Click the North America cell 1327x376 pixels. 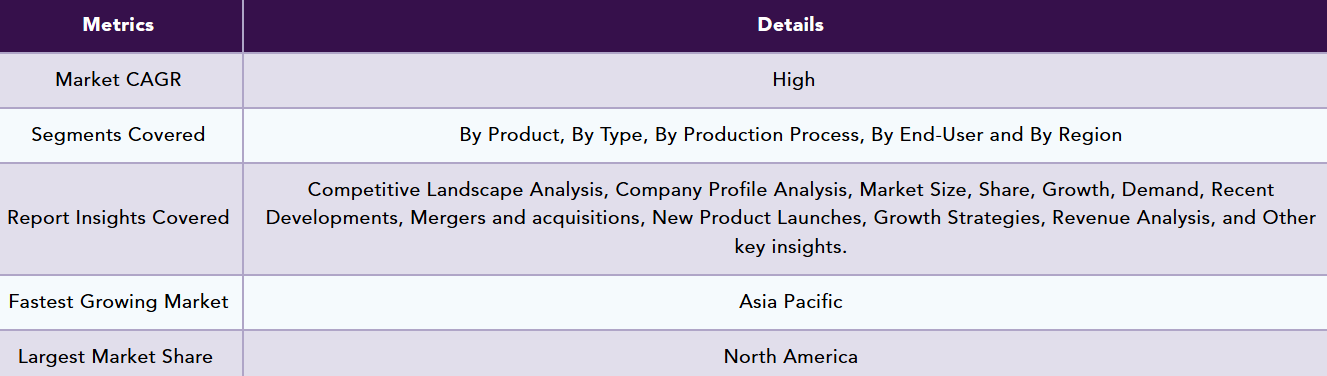790,357
